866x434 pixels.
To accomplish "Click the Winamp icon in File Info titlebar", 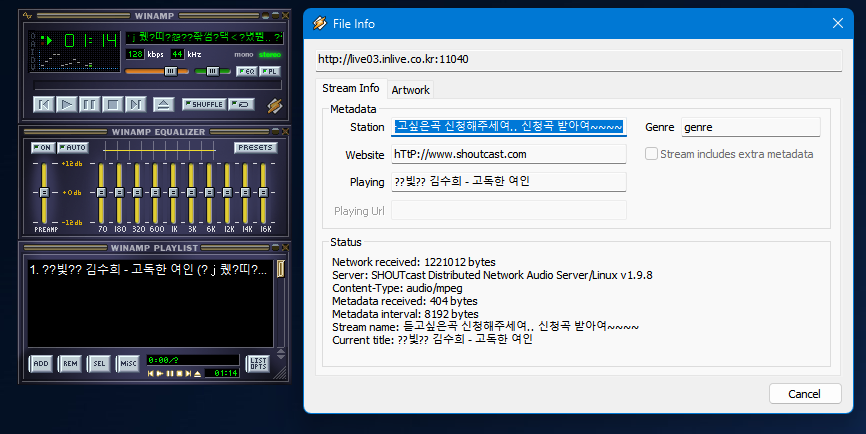I will [320, 23].
